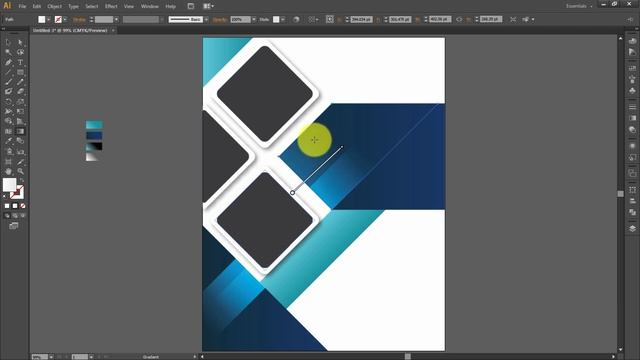The width and height of the screenshot is (640, 360).
Task: Open the stroke weight dropdown
Action: (116, 19)
